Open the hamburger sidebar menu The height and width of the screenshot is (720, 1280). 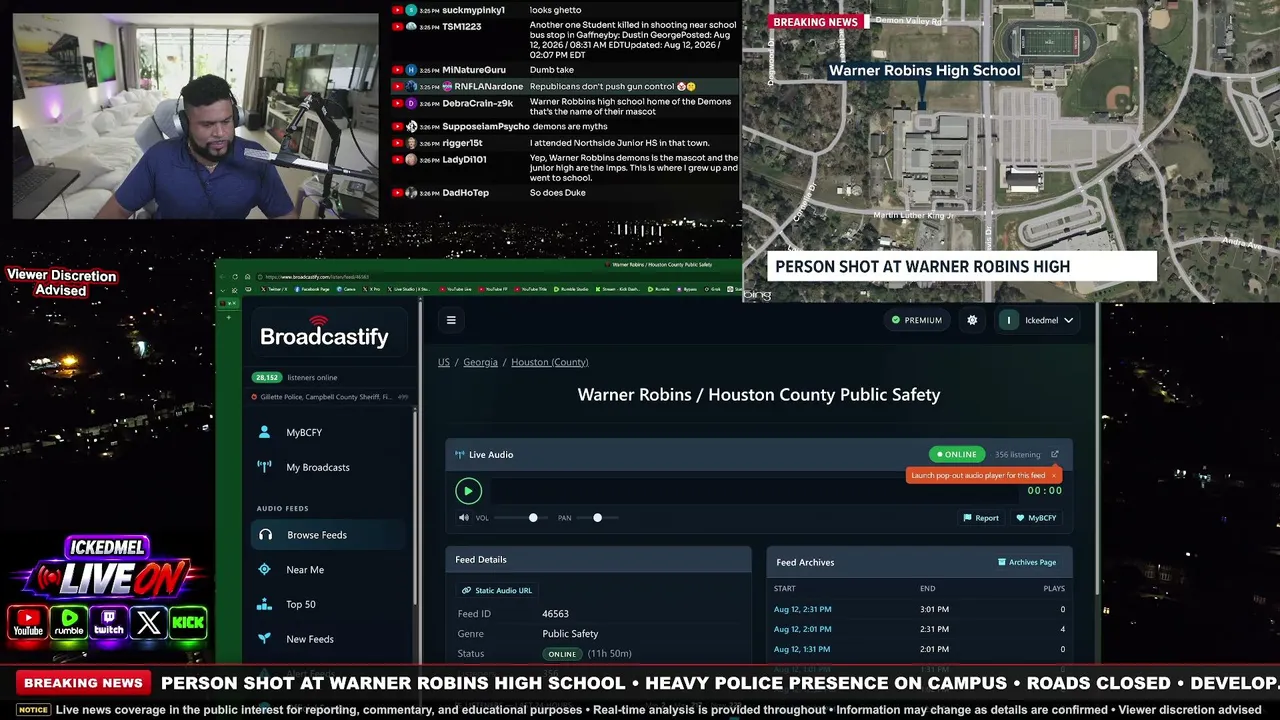451,320
